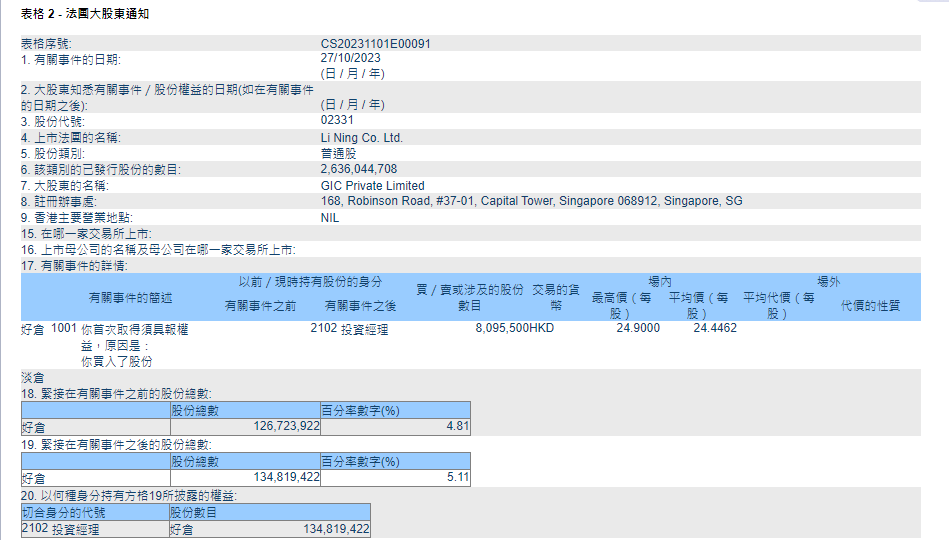Click the NIL Hong Kong business address value
Image resolution: width=949 pixels, height=540 pixels.
pyautogui.click(x=330, y=217)
